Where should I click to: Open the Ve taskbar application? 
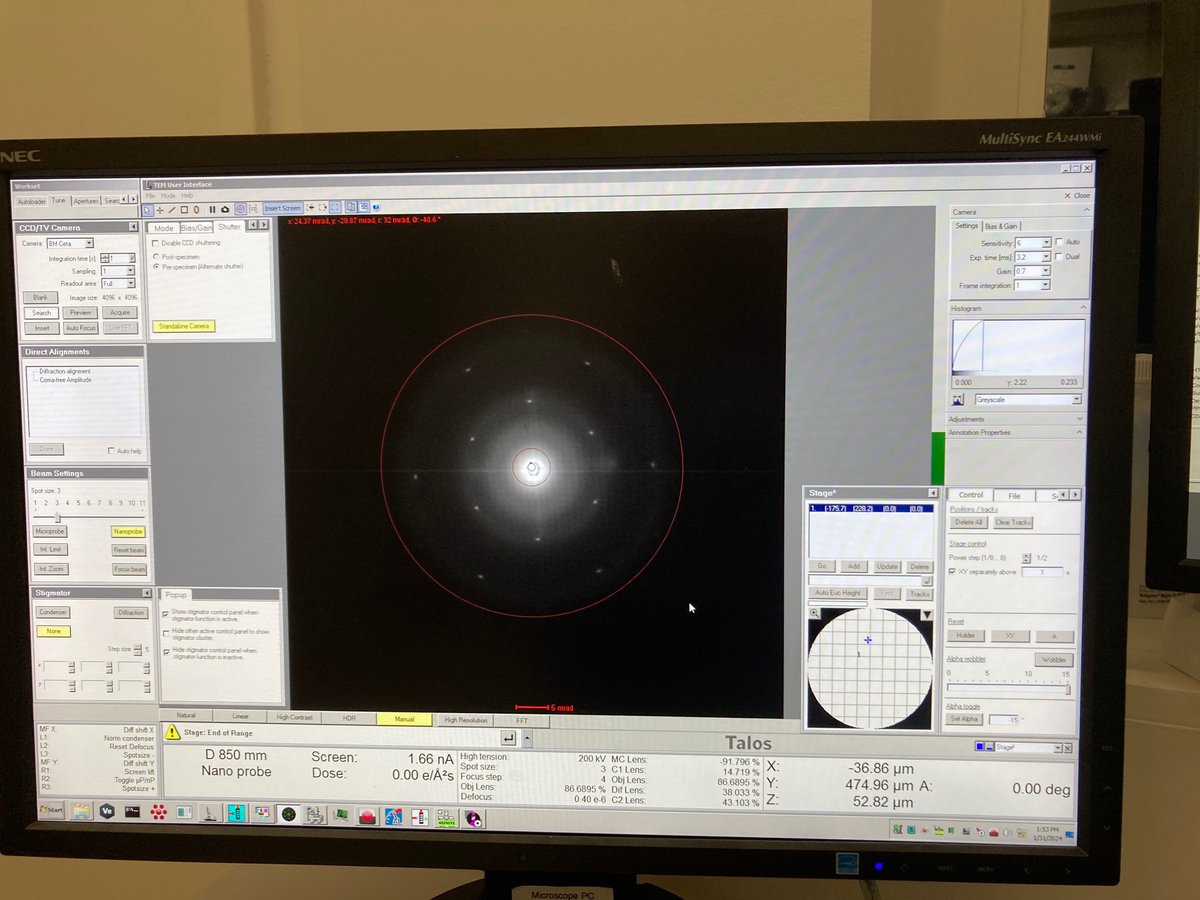107,811
